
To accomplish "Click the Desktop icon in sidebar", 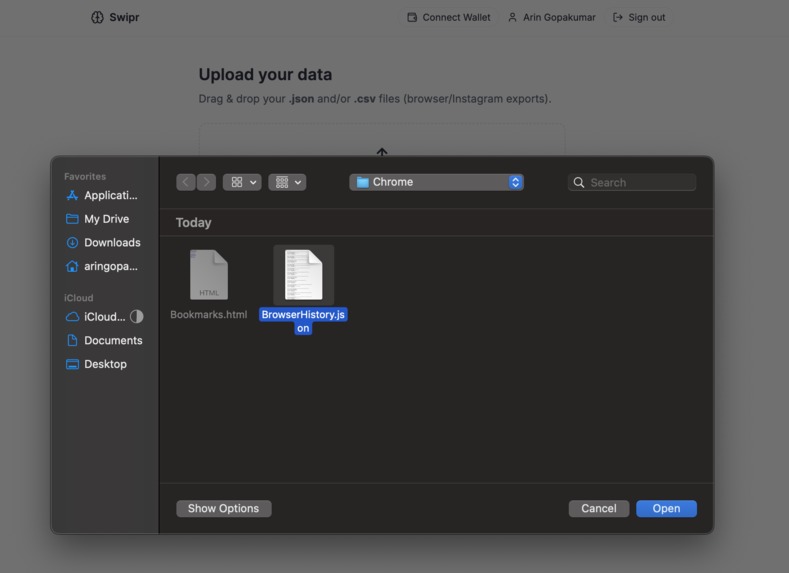I will pos(72,364).
